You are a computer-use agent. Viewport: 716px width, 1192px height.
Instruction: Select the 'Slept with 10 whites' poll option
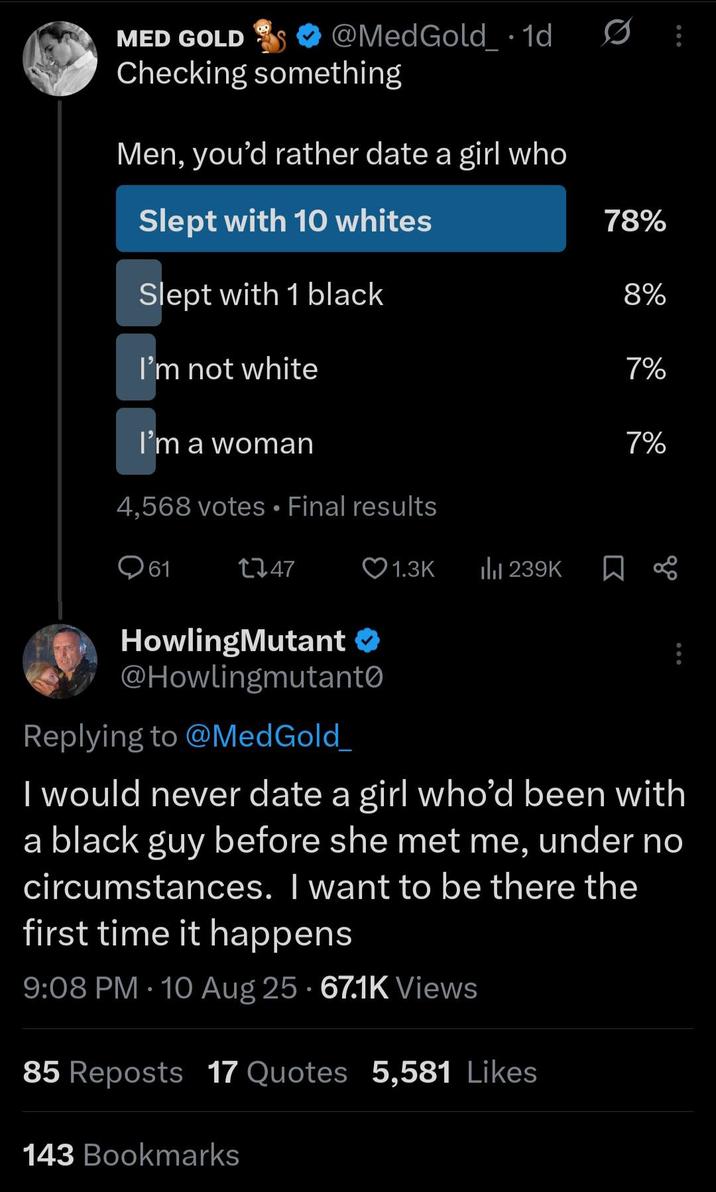(340, 219)
